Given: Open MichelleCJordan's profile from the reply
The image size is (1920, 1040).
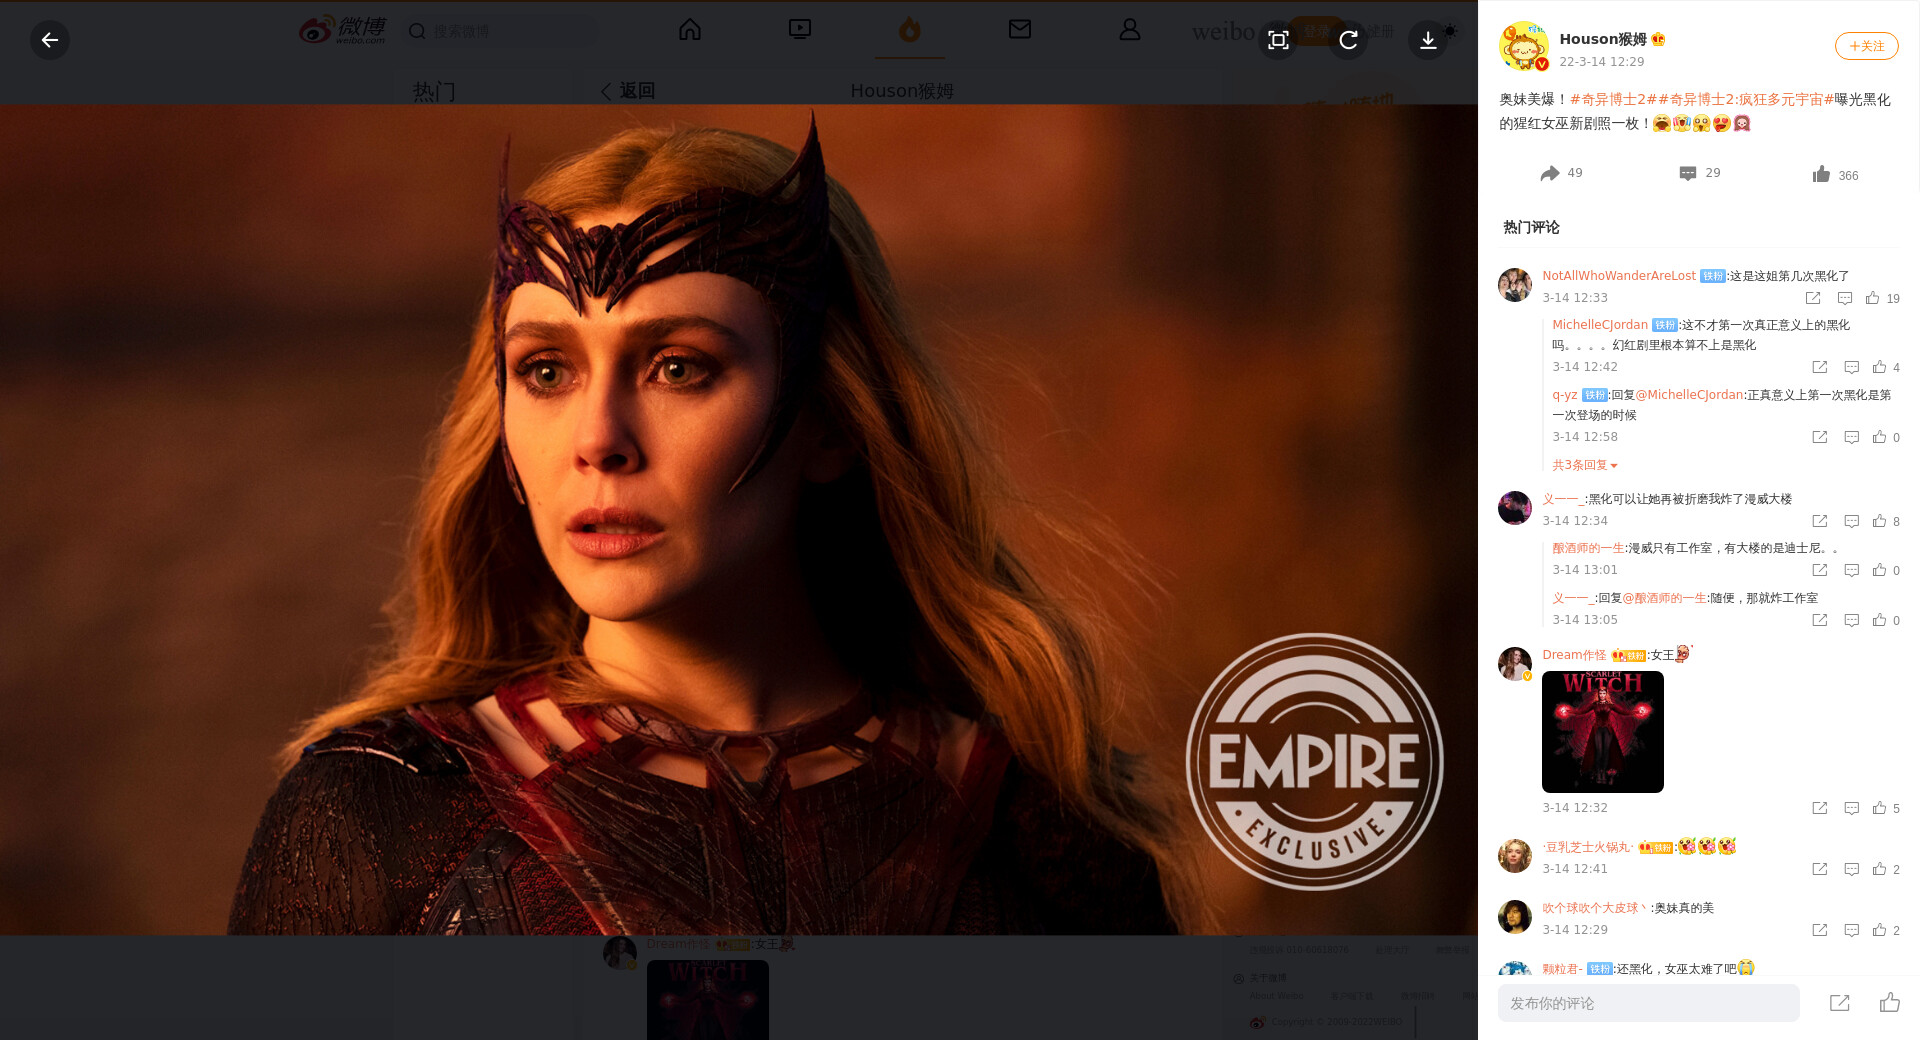Looking at the screenshot, I should pos(1599,325).
